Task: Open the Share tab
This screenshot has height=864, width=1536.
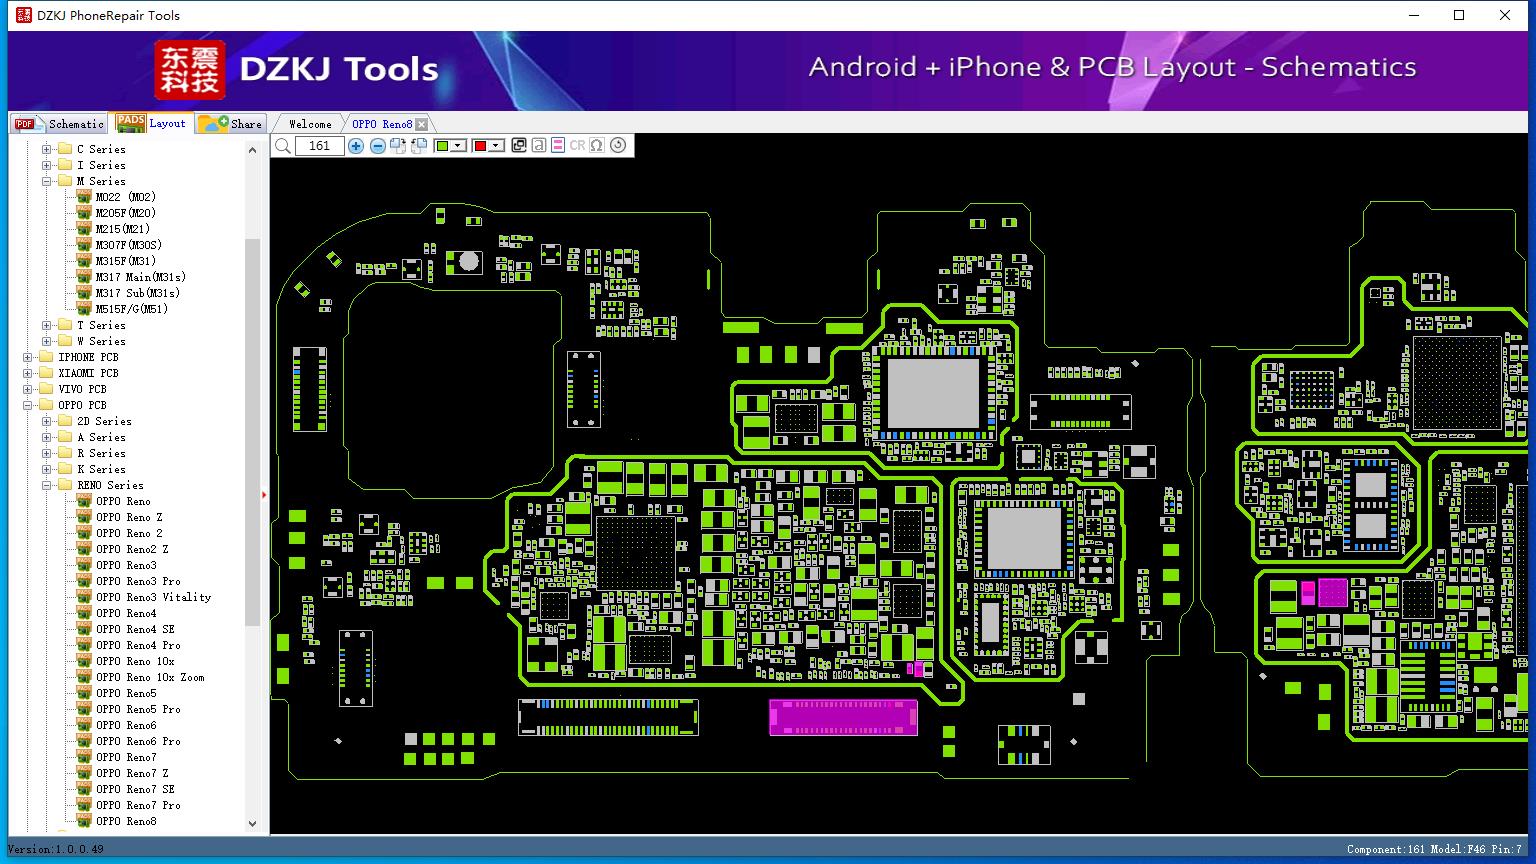Action: point(231,124)
